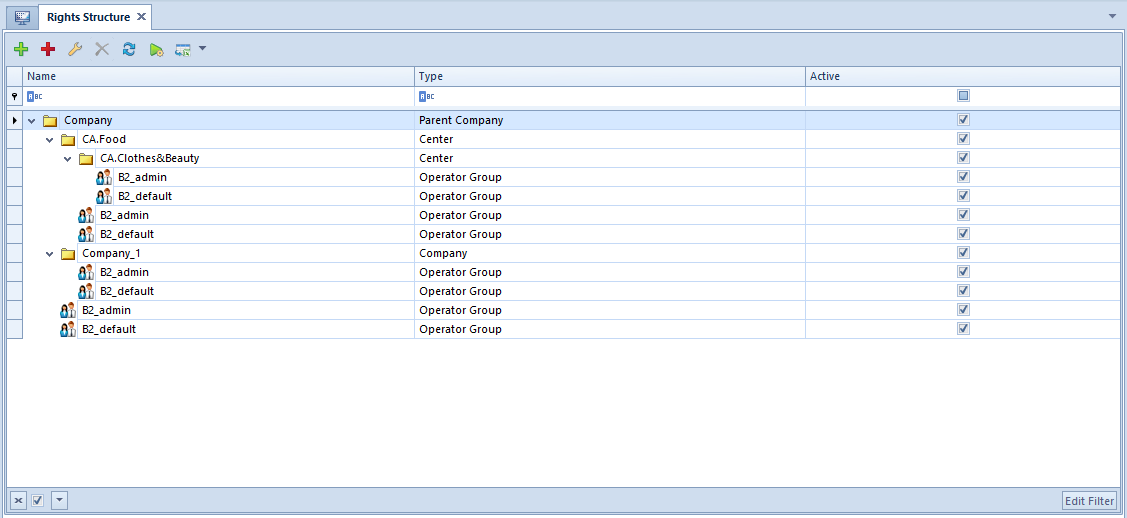Toggle Active checkbox of B2_default under Company_1
The image size is (1127, 518).
964,291
